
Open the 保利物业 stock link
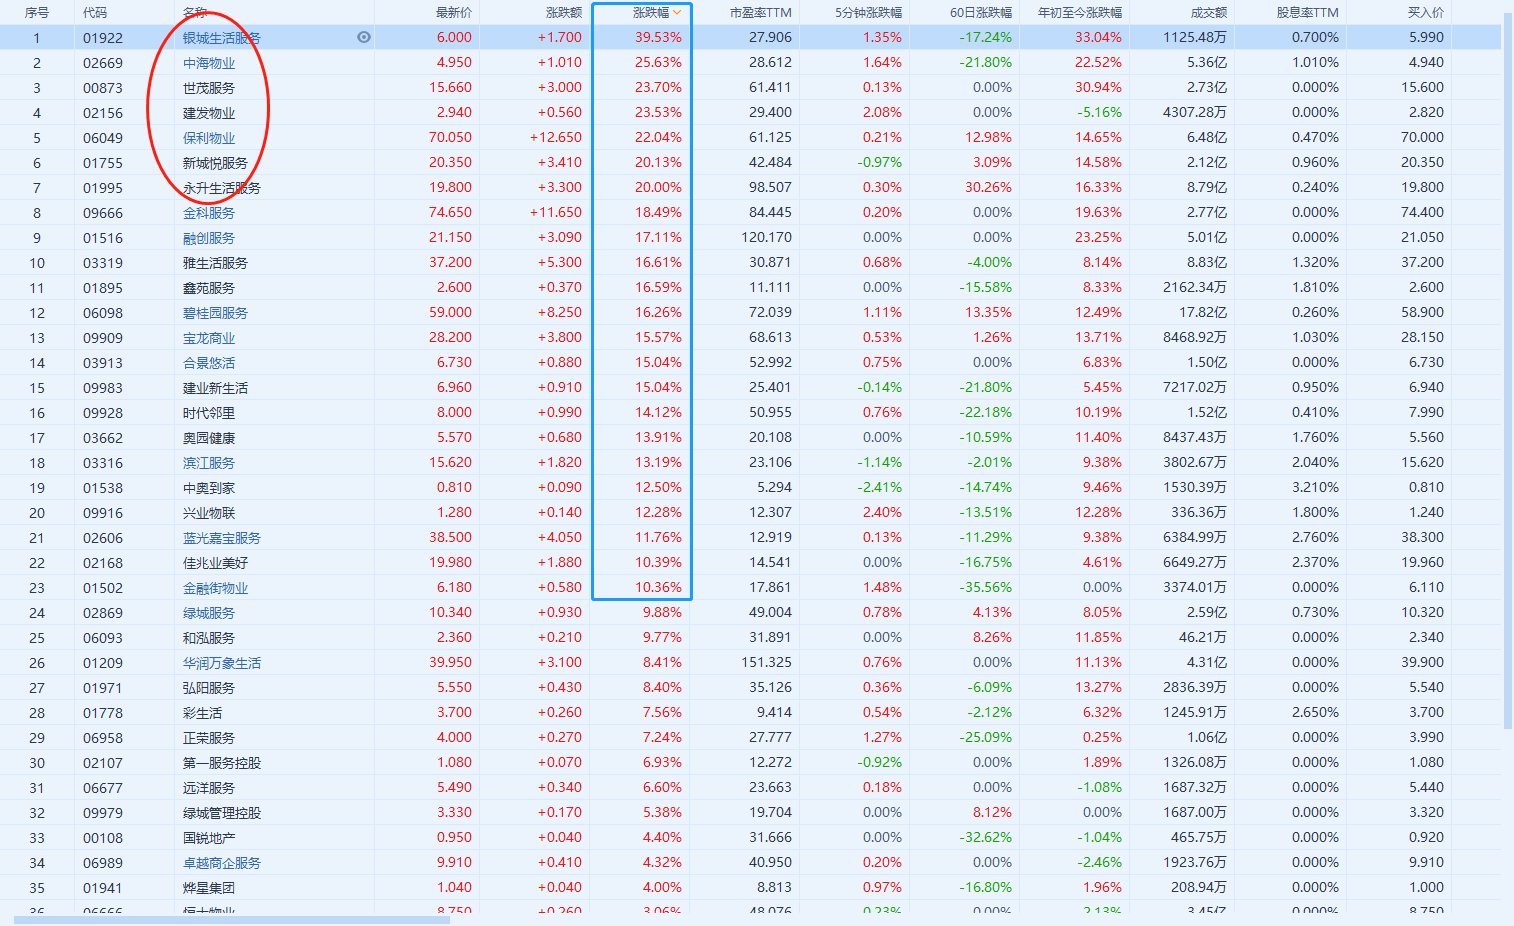coord(209,138)
